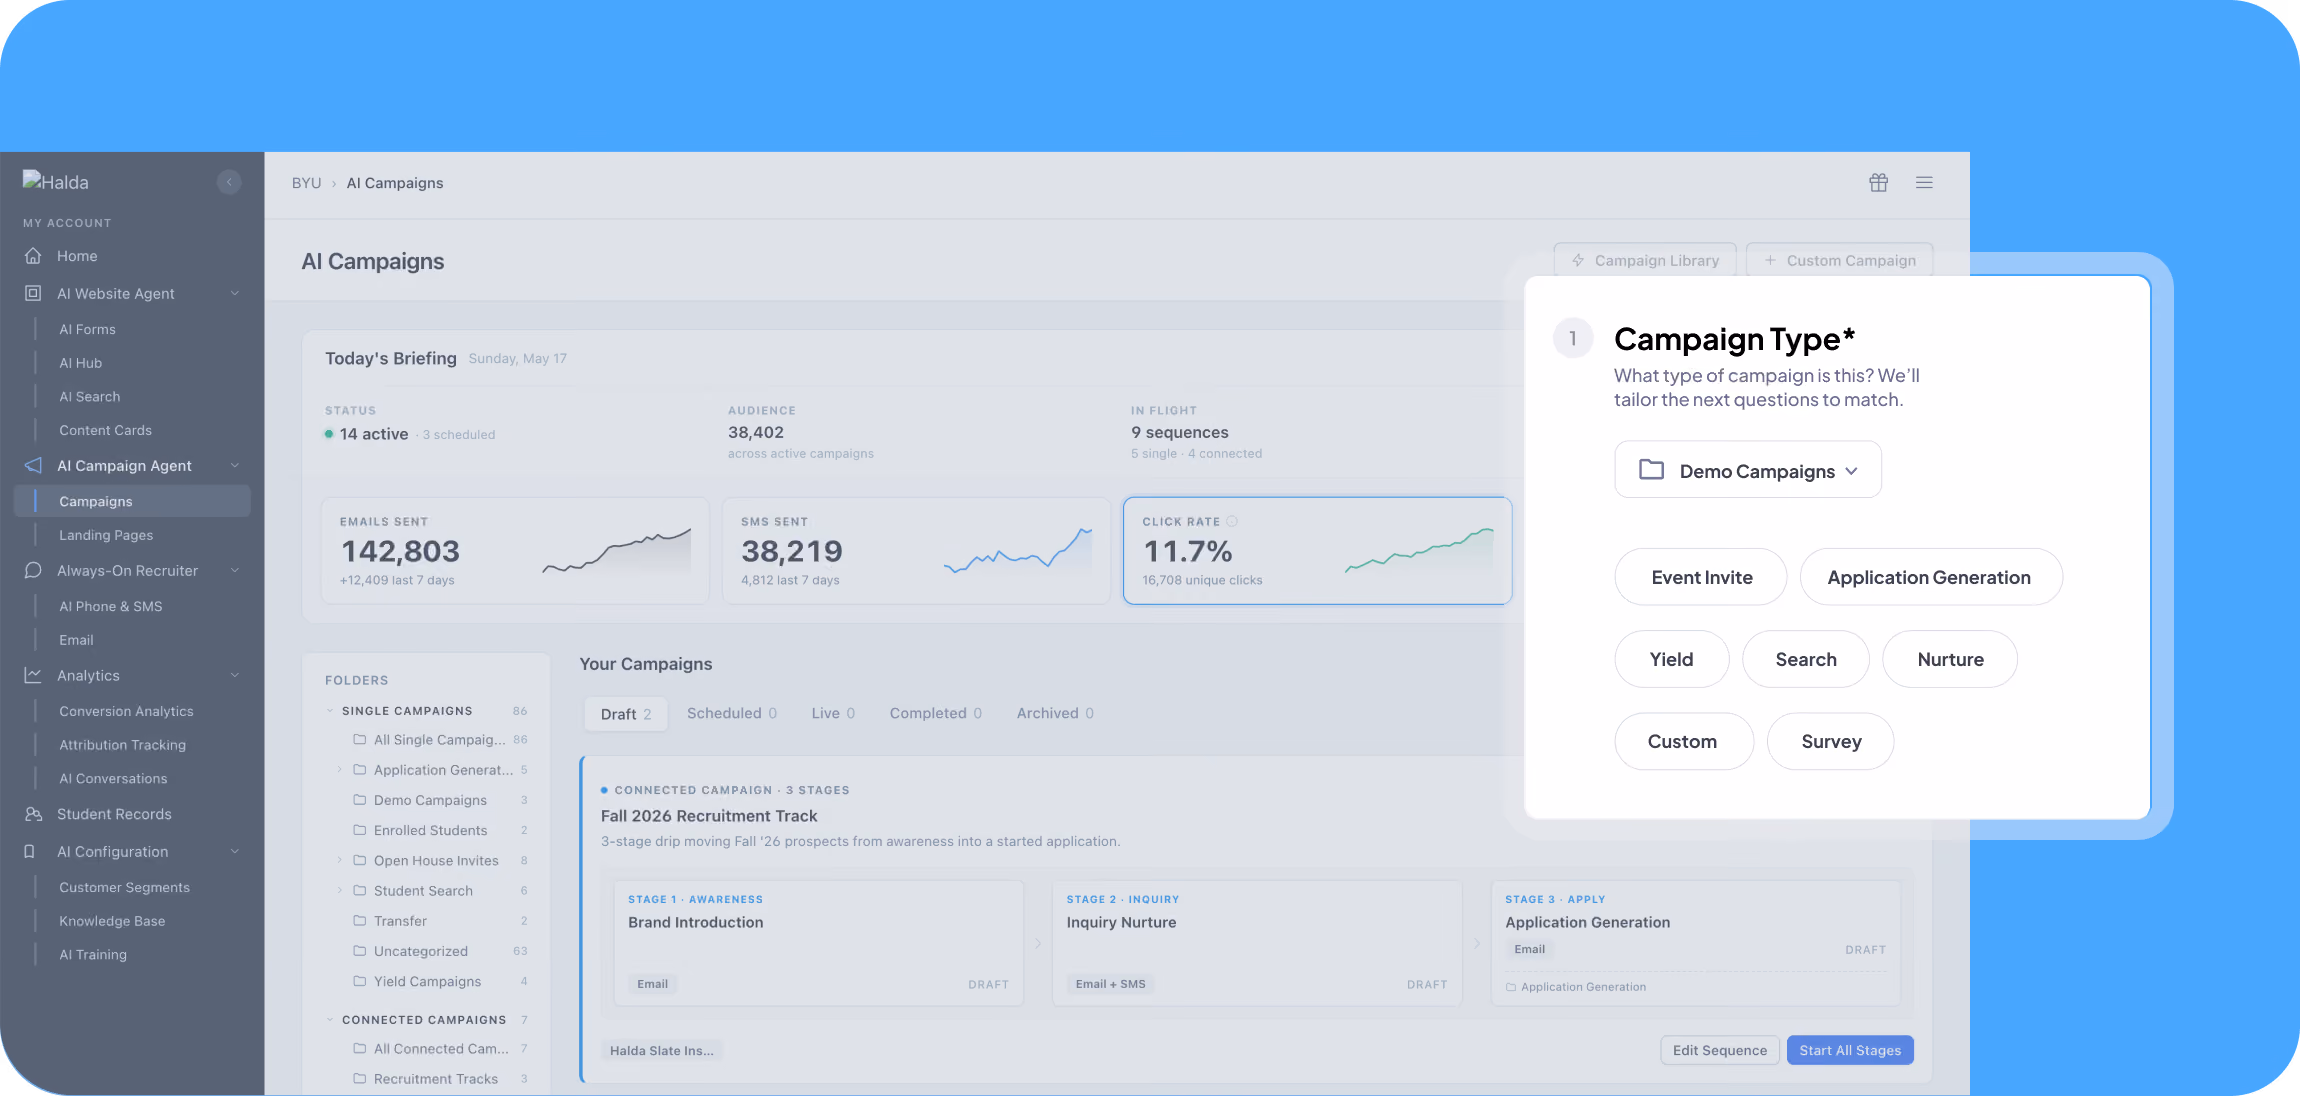The width and height of the screenshot is (2300, 1096).
Task: Click the Home house icon
Action: click(33, 256)
